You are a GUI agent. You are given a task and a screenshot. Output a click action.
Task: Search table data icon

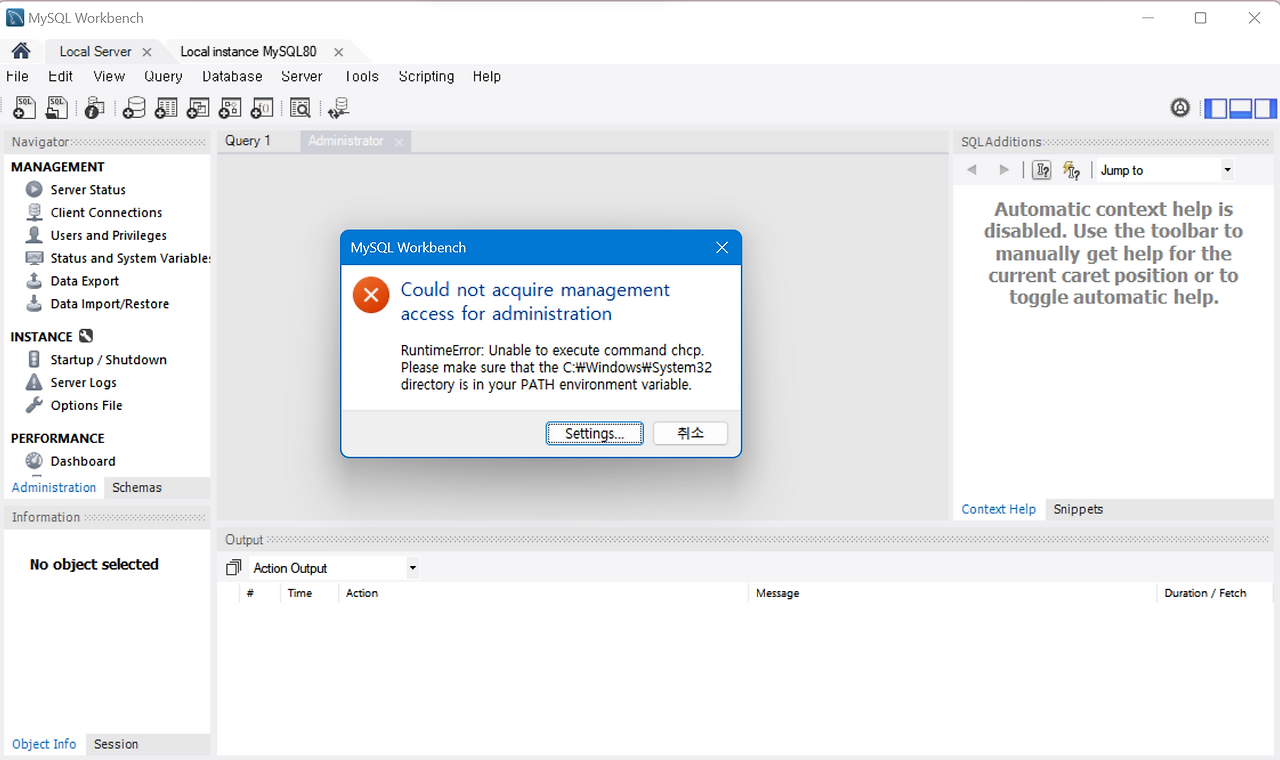point(300,108)
